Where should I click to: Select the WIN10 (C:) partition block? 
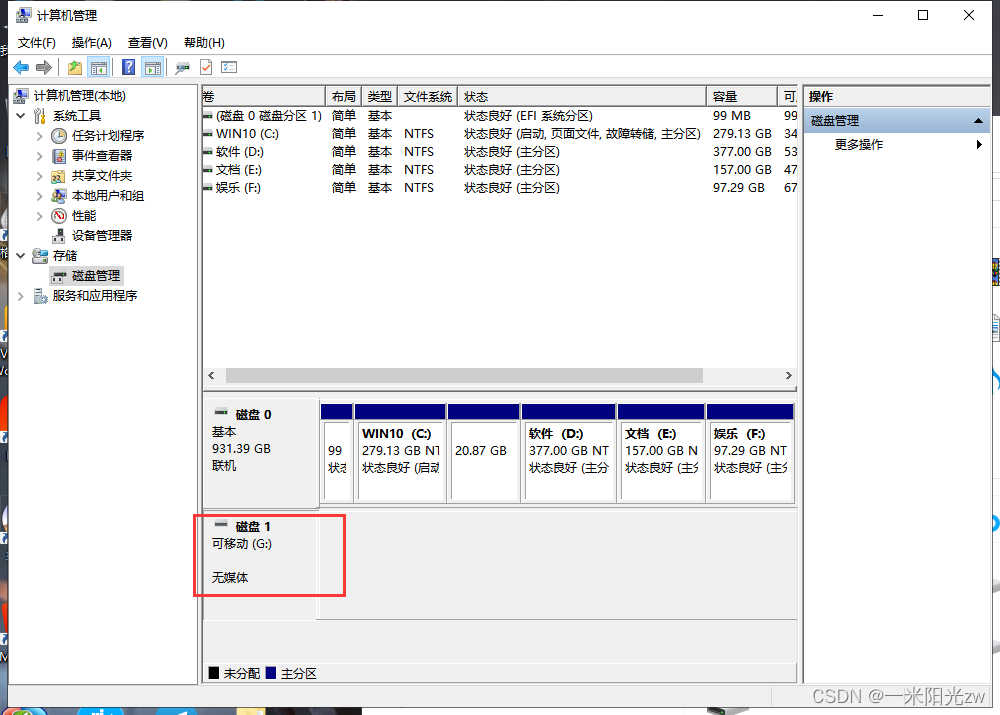tap(400, 453)
